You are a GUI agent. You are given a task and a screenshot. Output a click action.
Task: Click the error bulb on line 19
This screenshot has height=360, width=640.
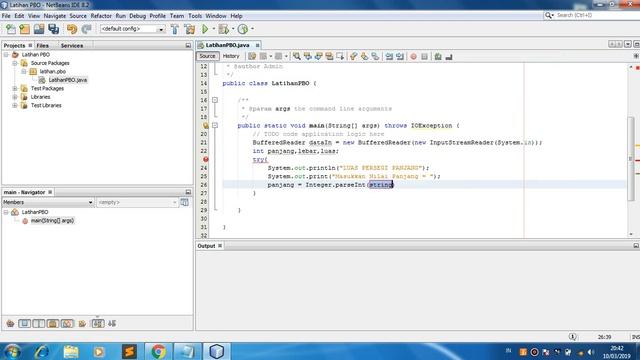coord(206,126)
